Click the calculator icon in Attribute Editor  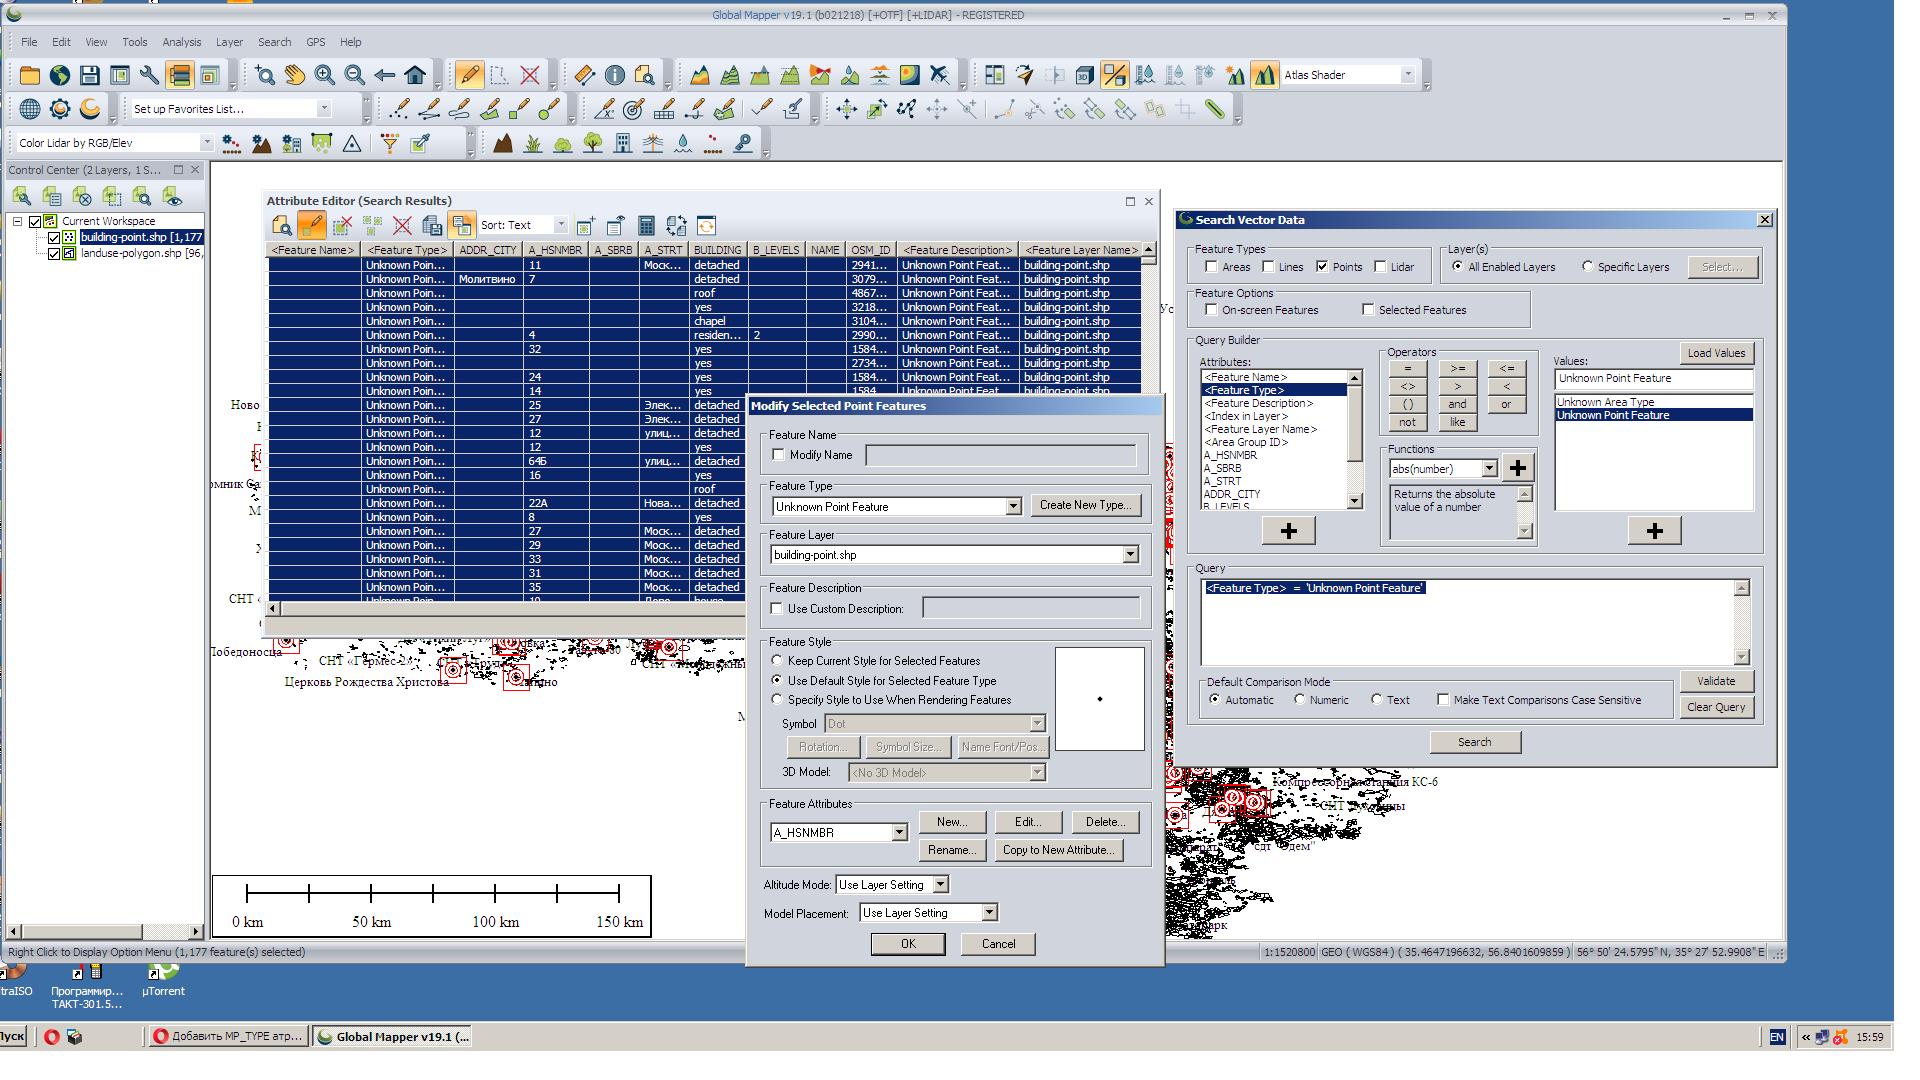(646, 225)
